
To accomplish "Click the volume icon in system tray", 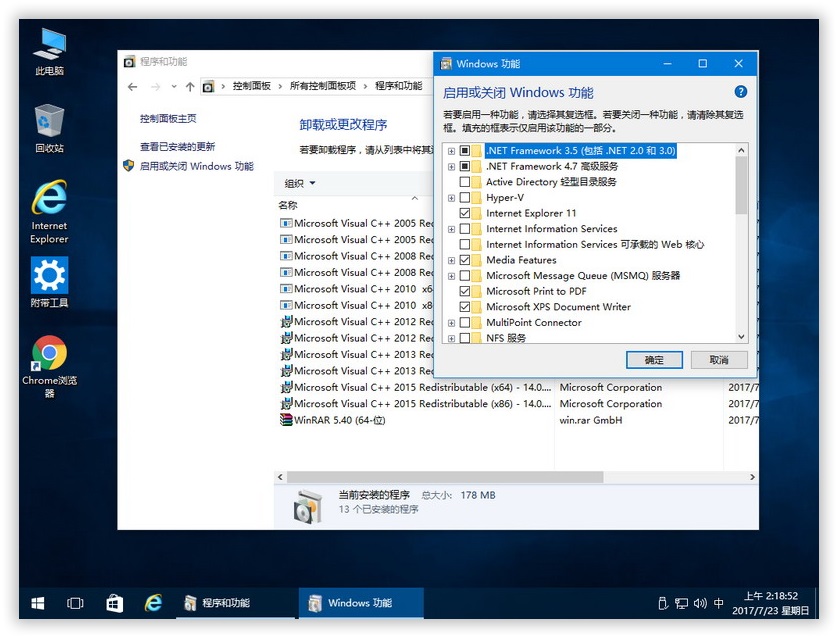I will pos(700,603).
